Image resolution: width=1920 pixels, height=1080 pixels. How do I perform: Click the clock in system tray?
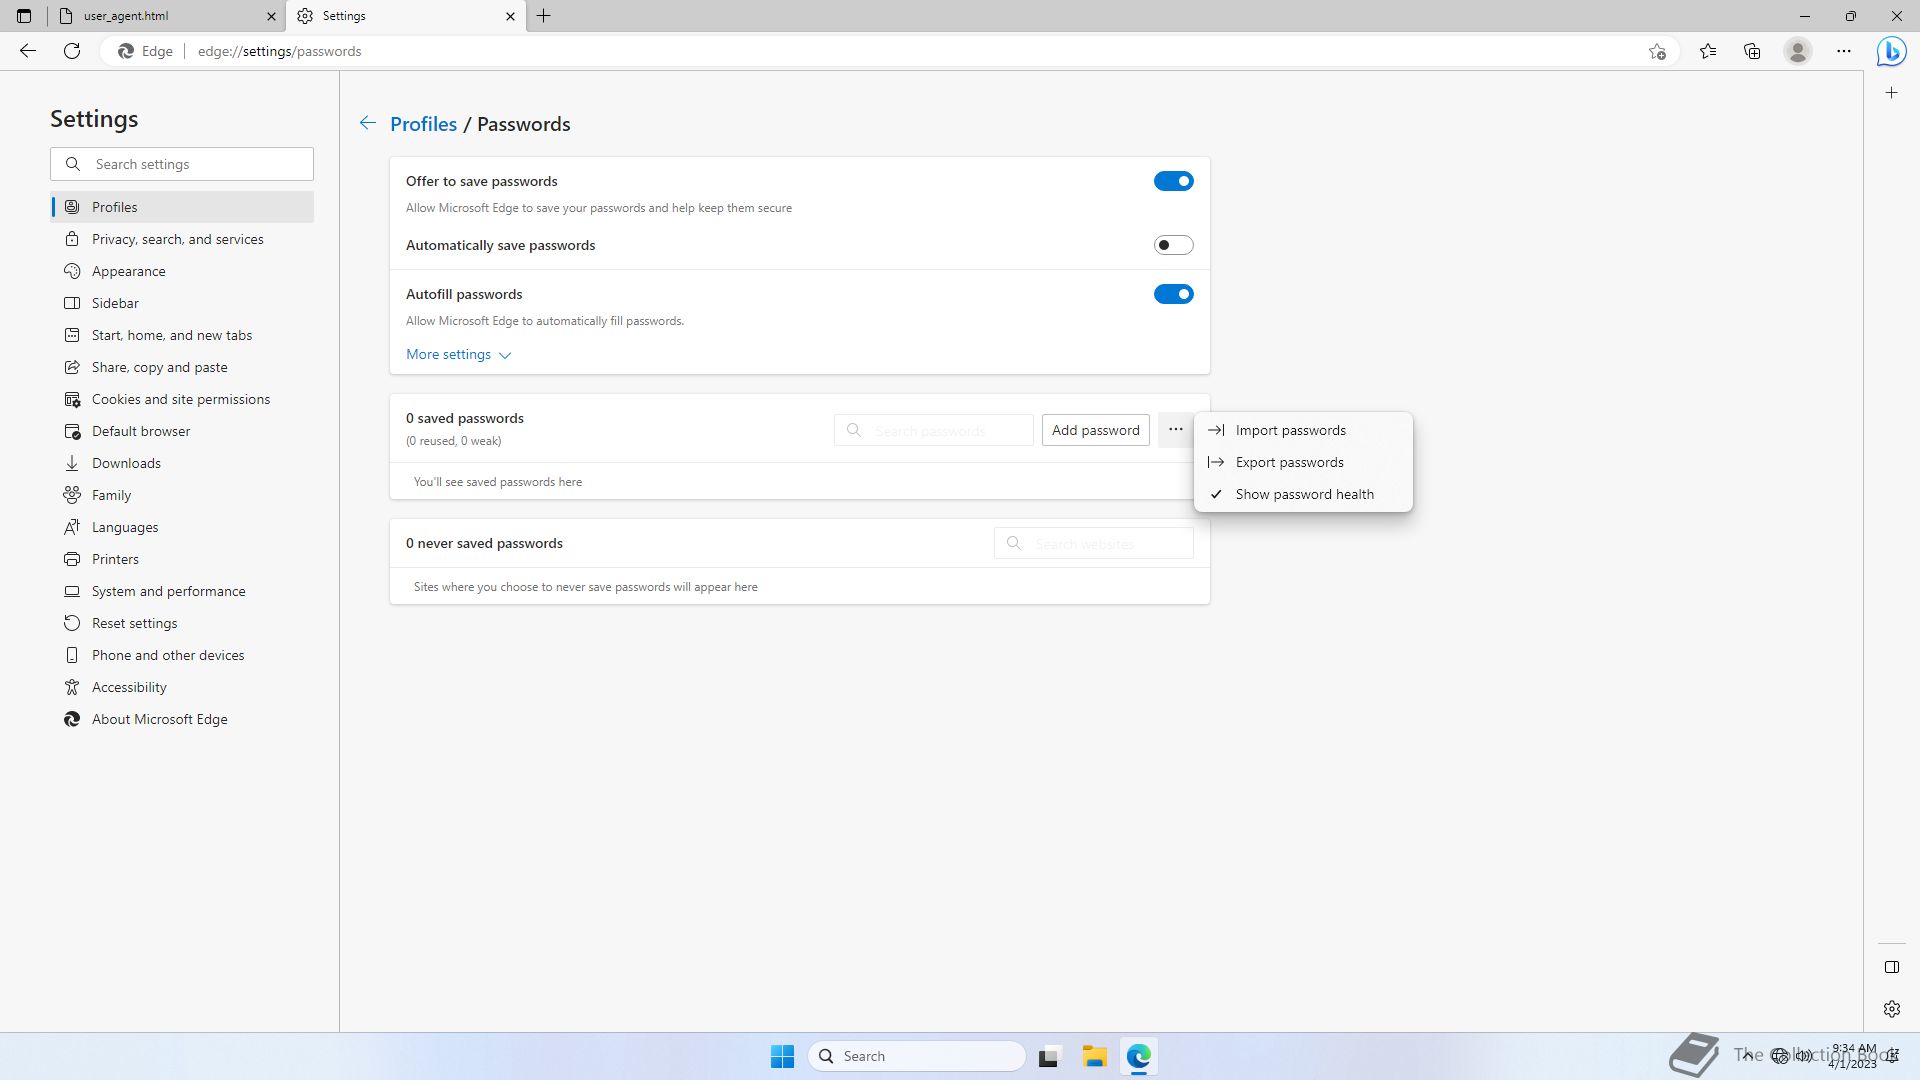coord(1853,1056)
